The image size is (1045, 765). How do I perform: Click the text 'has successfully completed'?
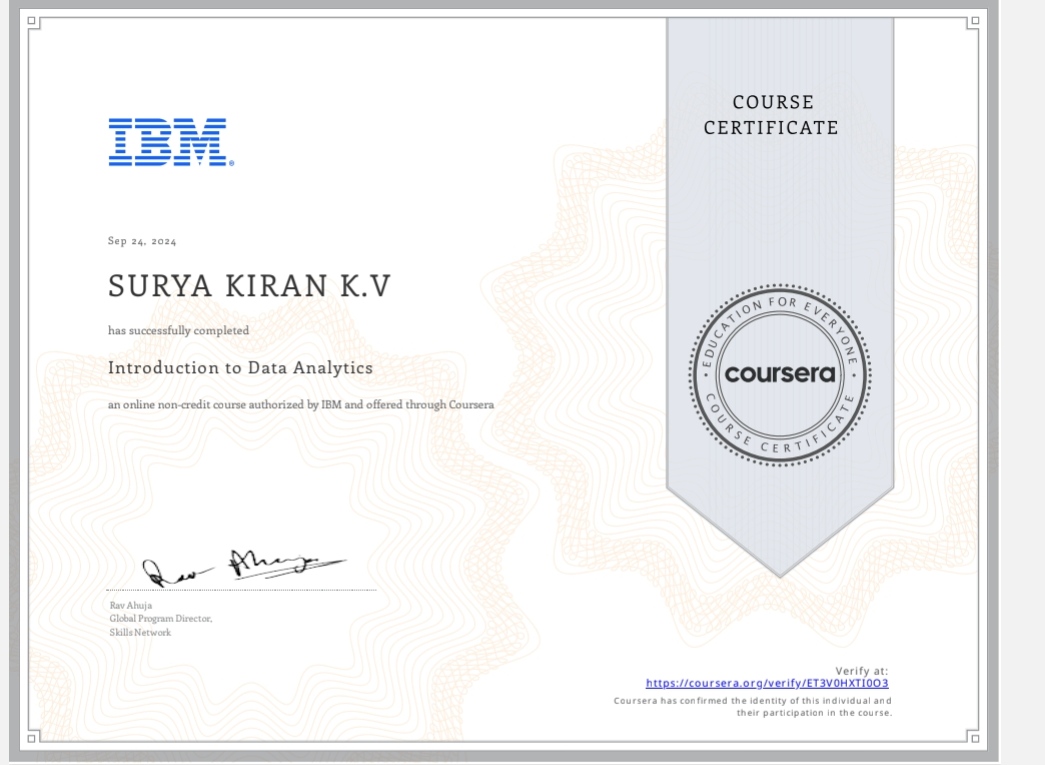click(179, 331)
